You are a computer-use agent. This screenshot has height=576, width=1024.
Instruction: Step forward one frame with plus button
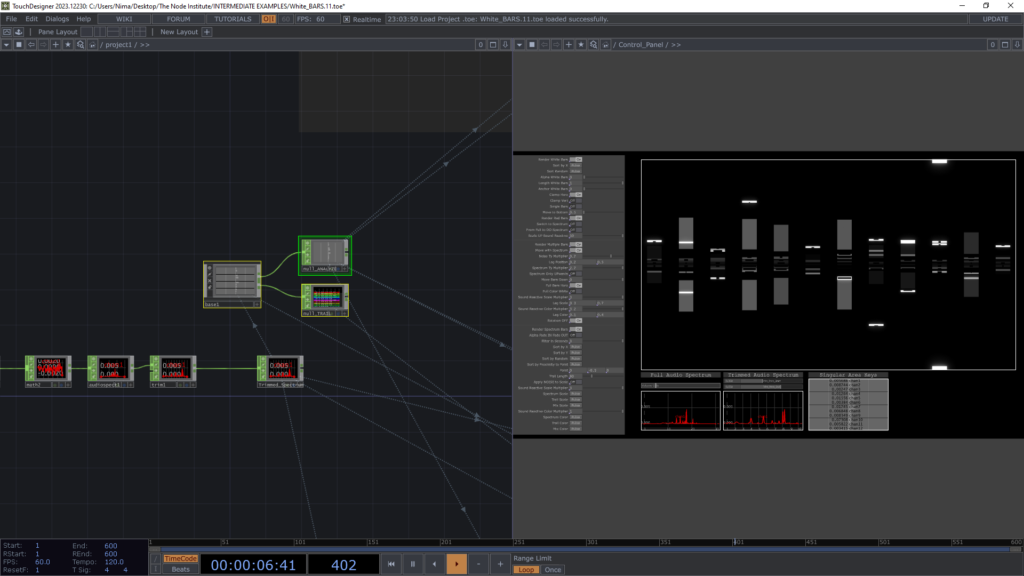(500, 565)
